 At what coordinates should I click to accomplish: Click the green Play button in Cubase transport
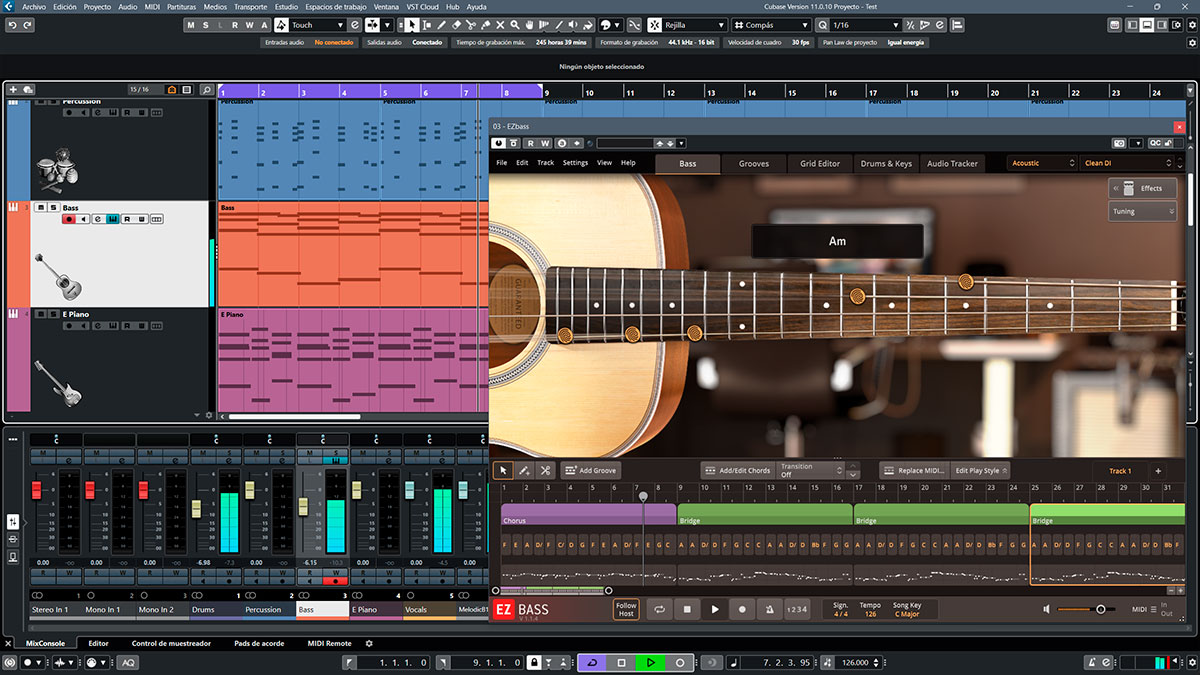[650, 662]
